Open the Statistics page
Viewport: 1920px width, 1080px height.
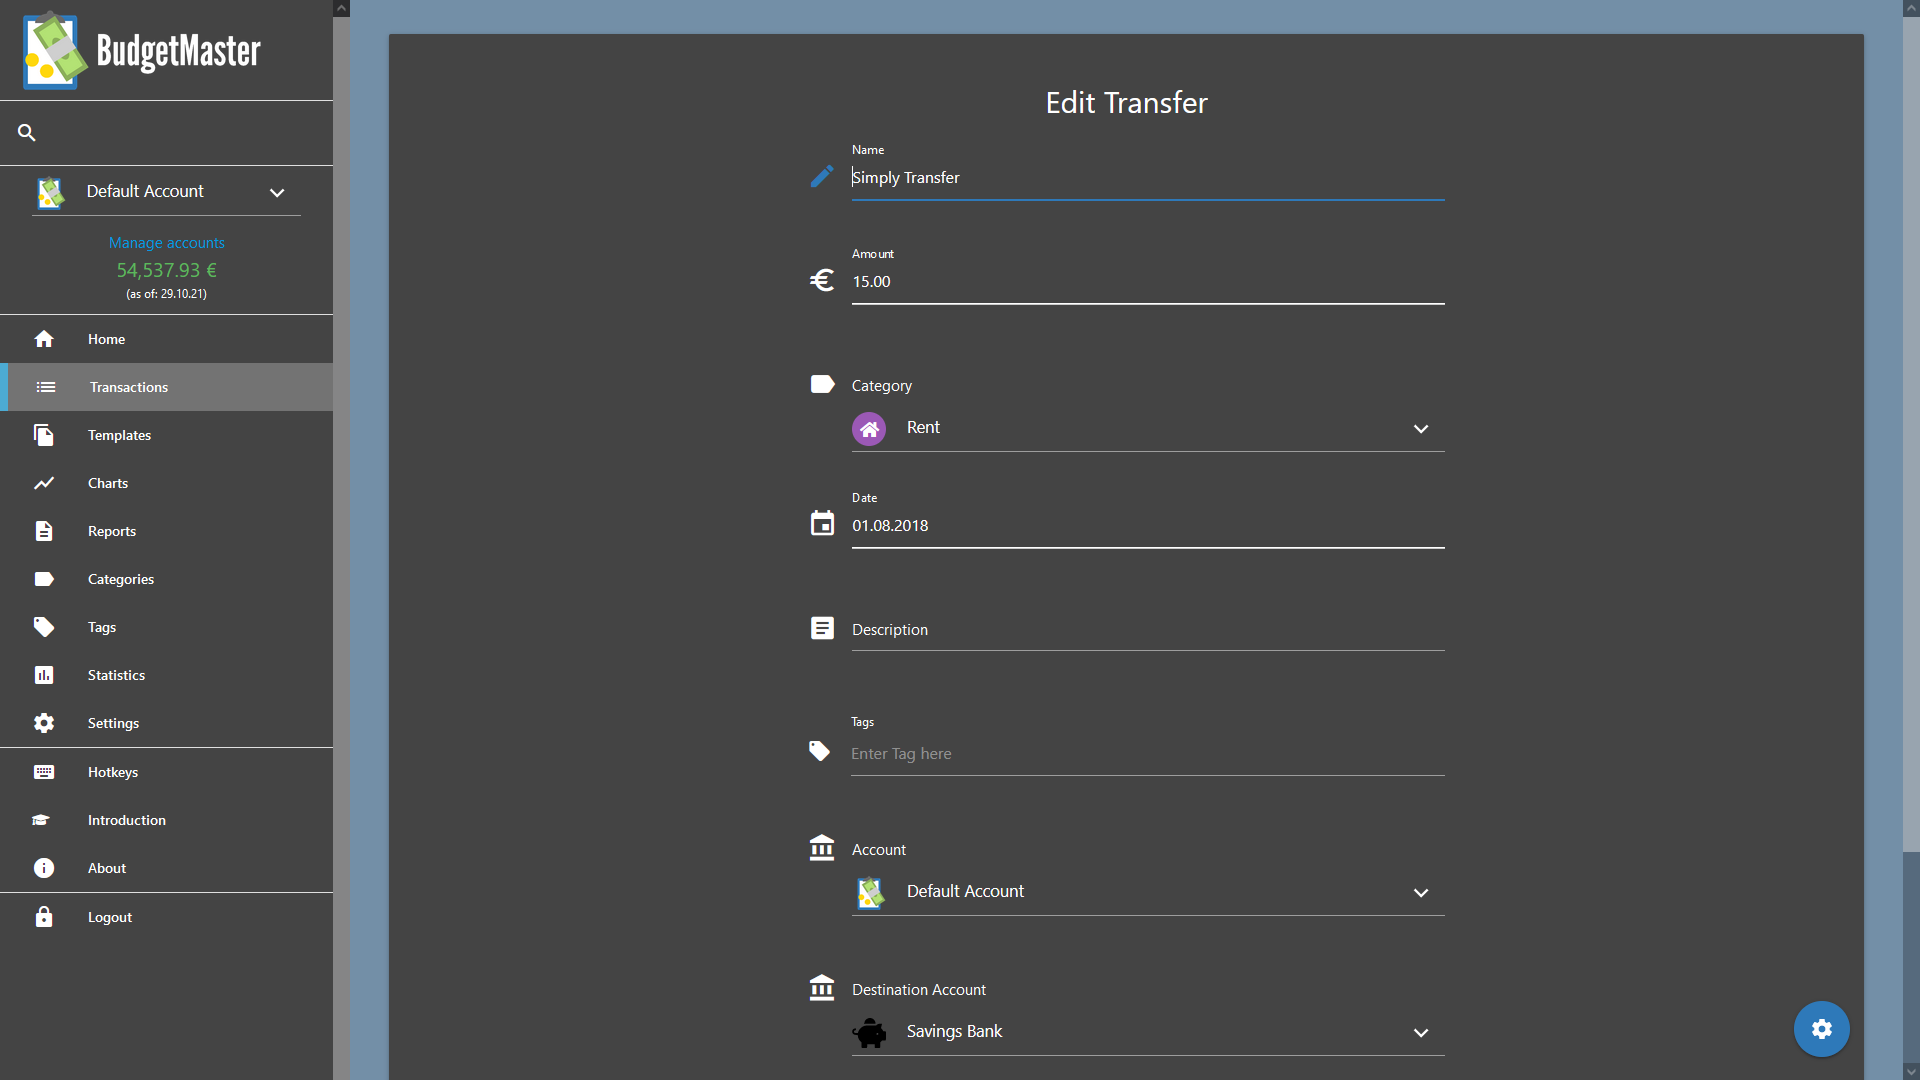point(166,675)
